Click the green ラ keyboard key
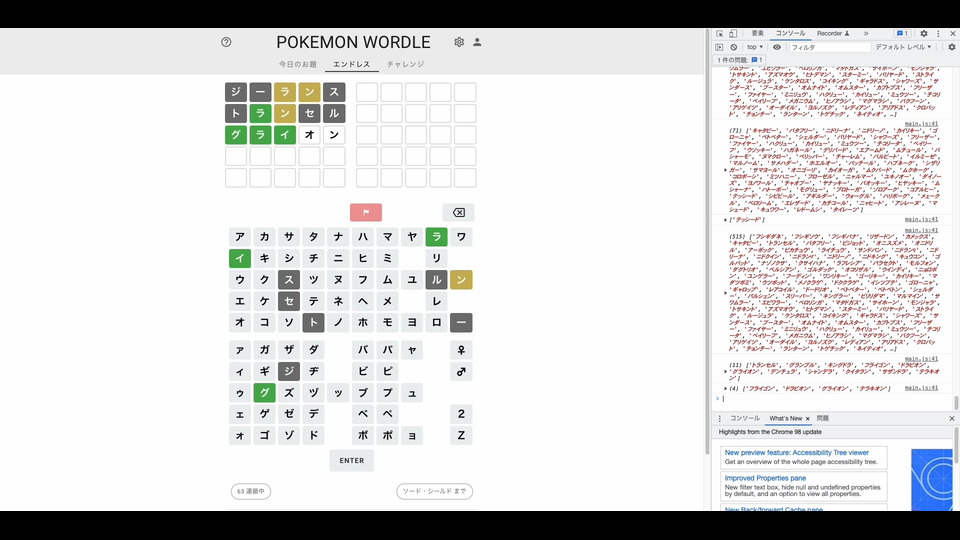960x540 pixels. tap(437, 237)
